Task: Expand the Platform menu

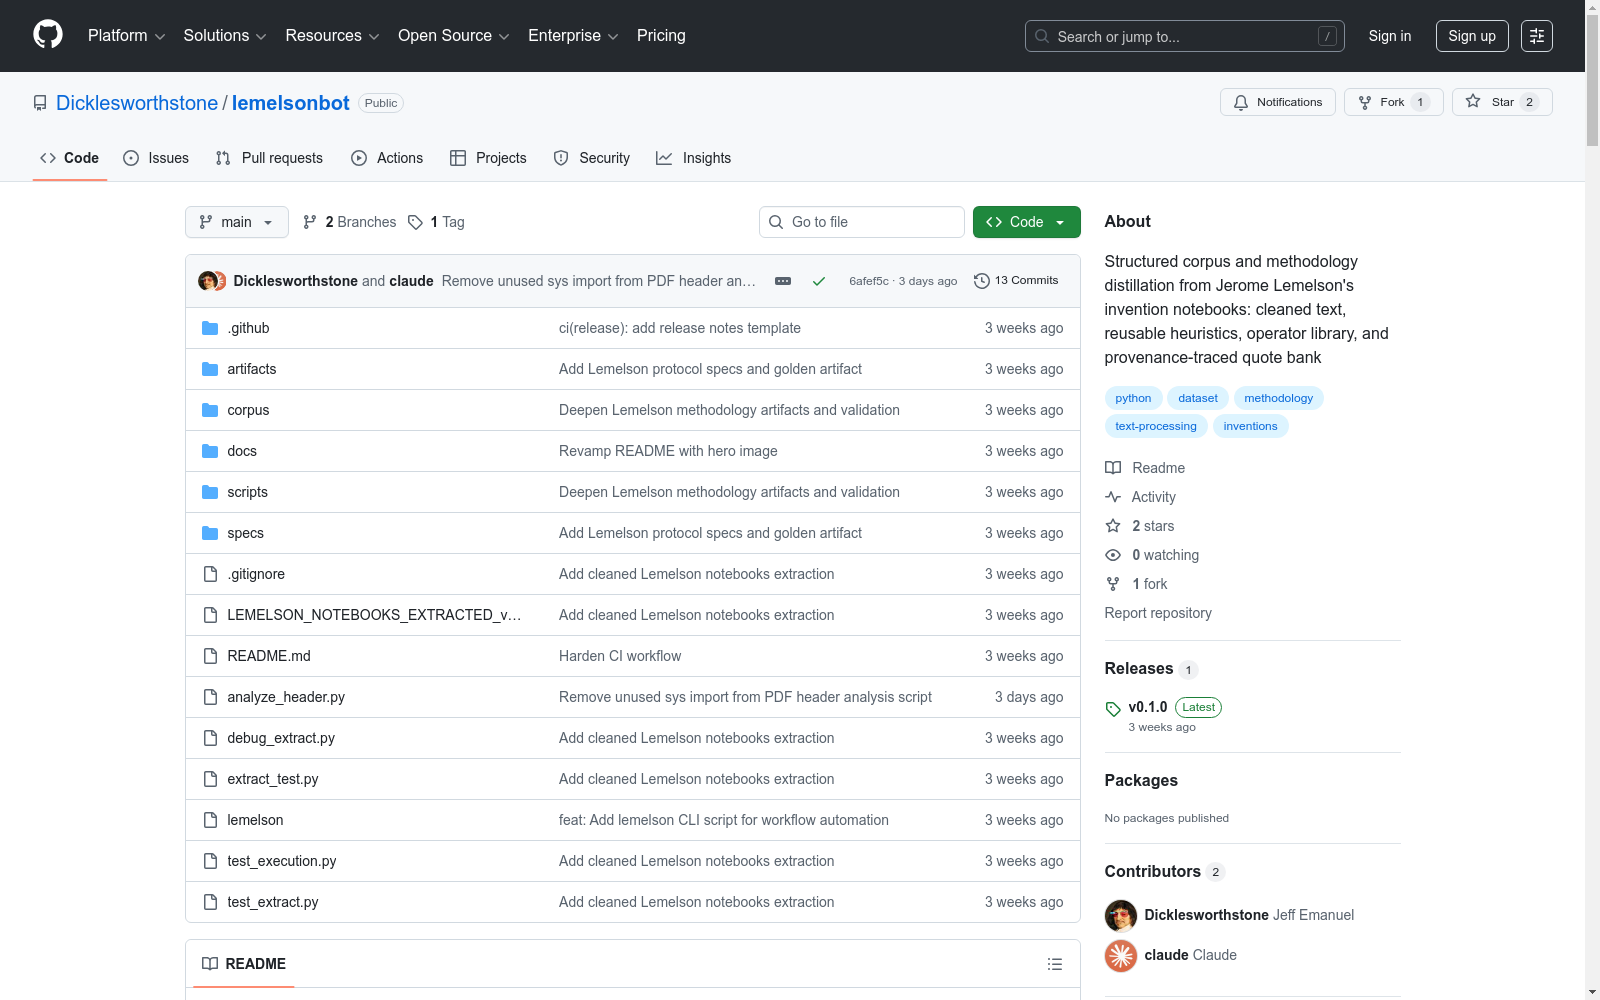Action: click(x=126, y=36)
